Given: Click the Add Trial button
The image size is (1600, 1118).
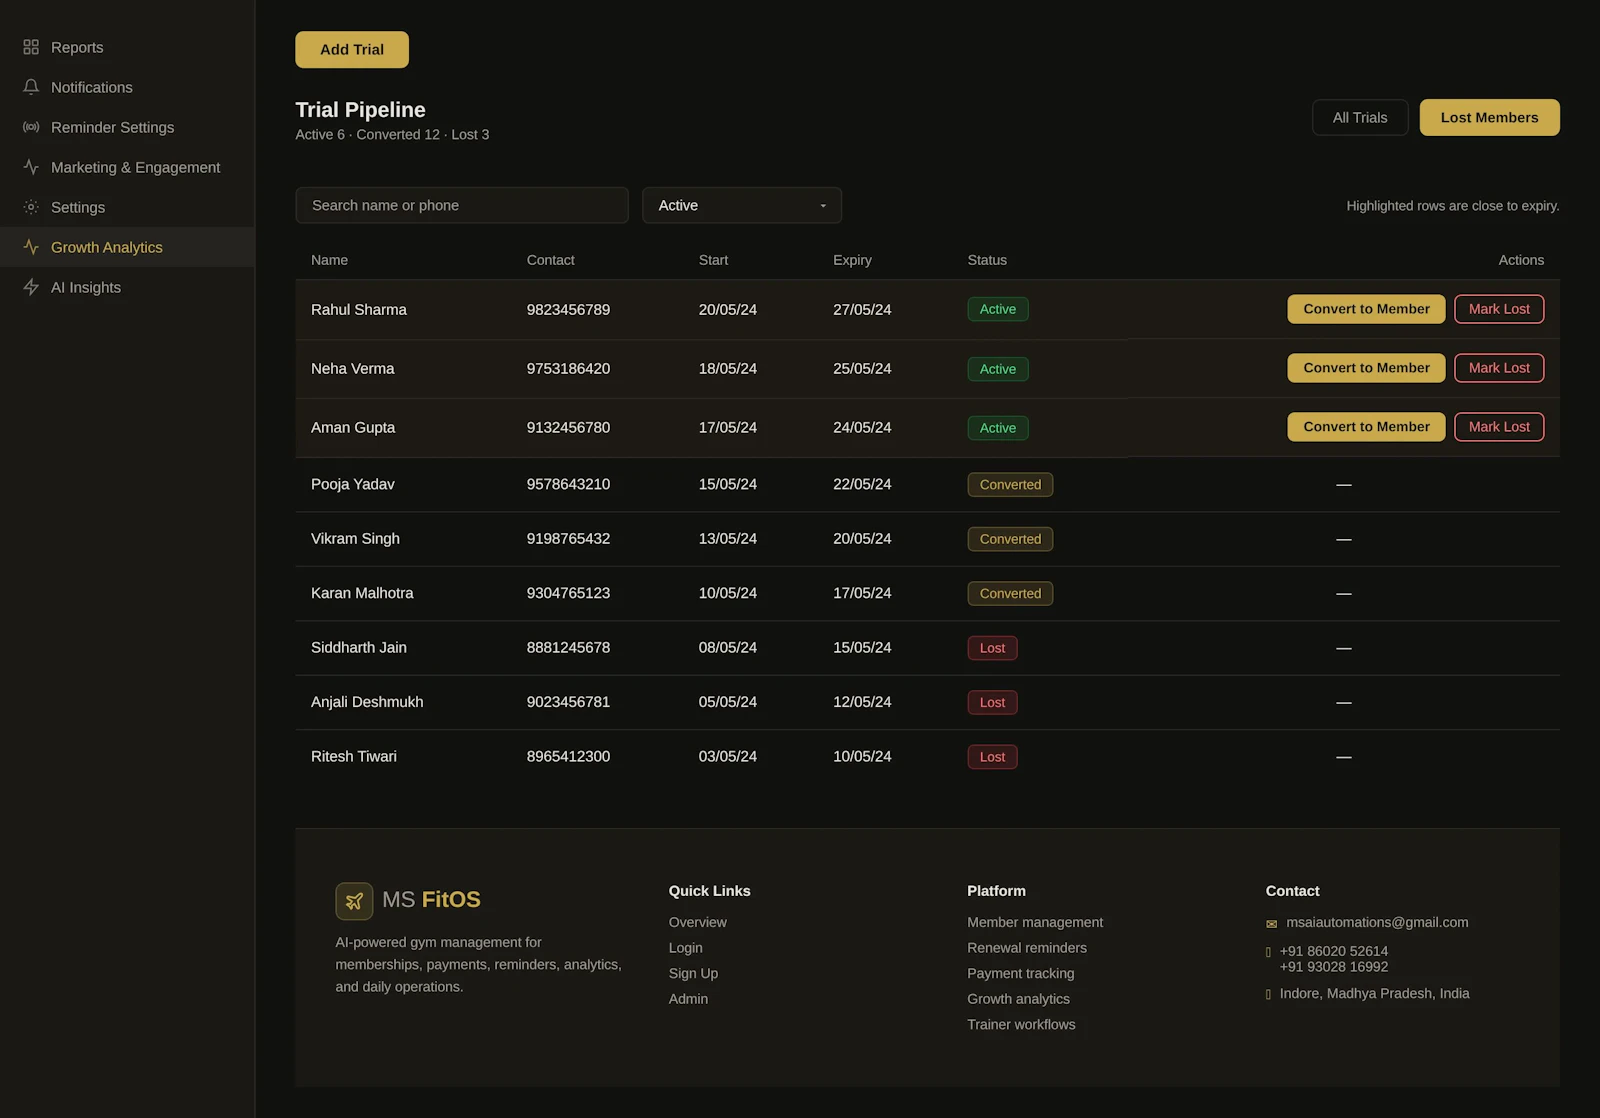Looking at the screenshot, I should pyautogui.click(x=352, y=50).
